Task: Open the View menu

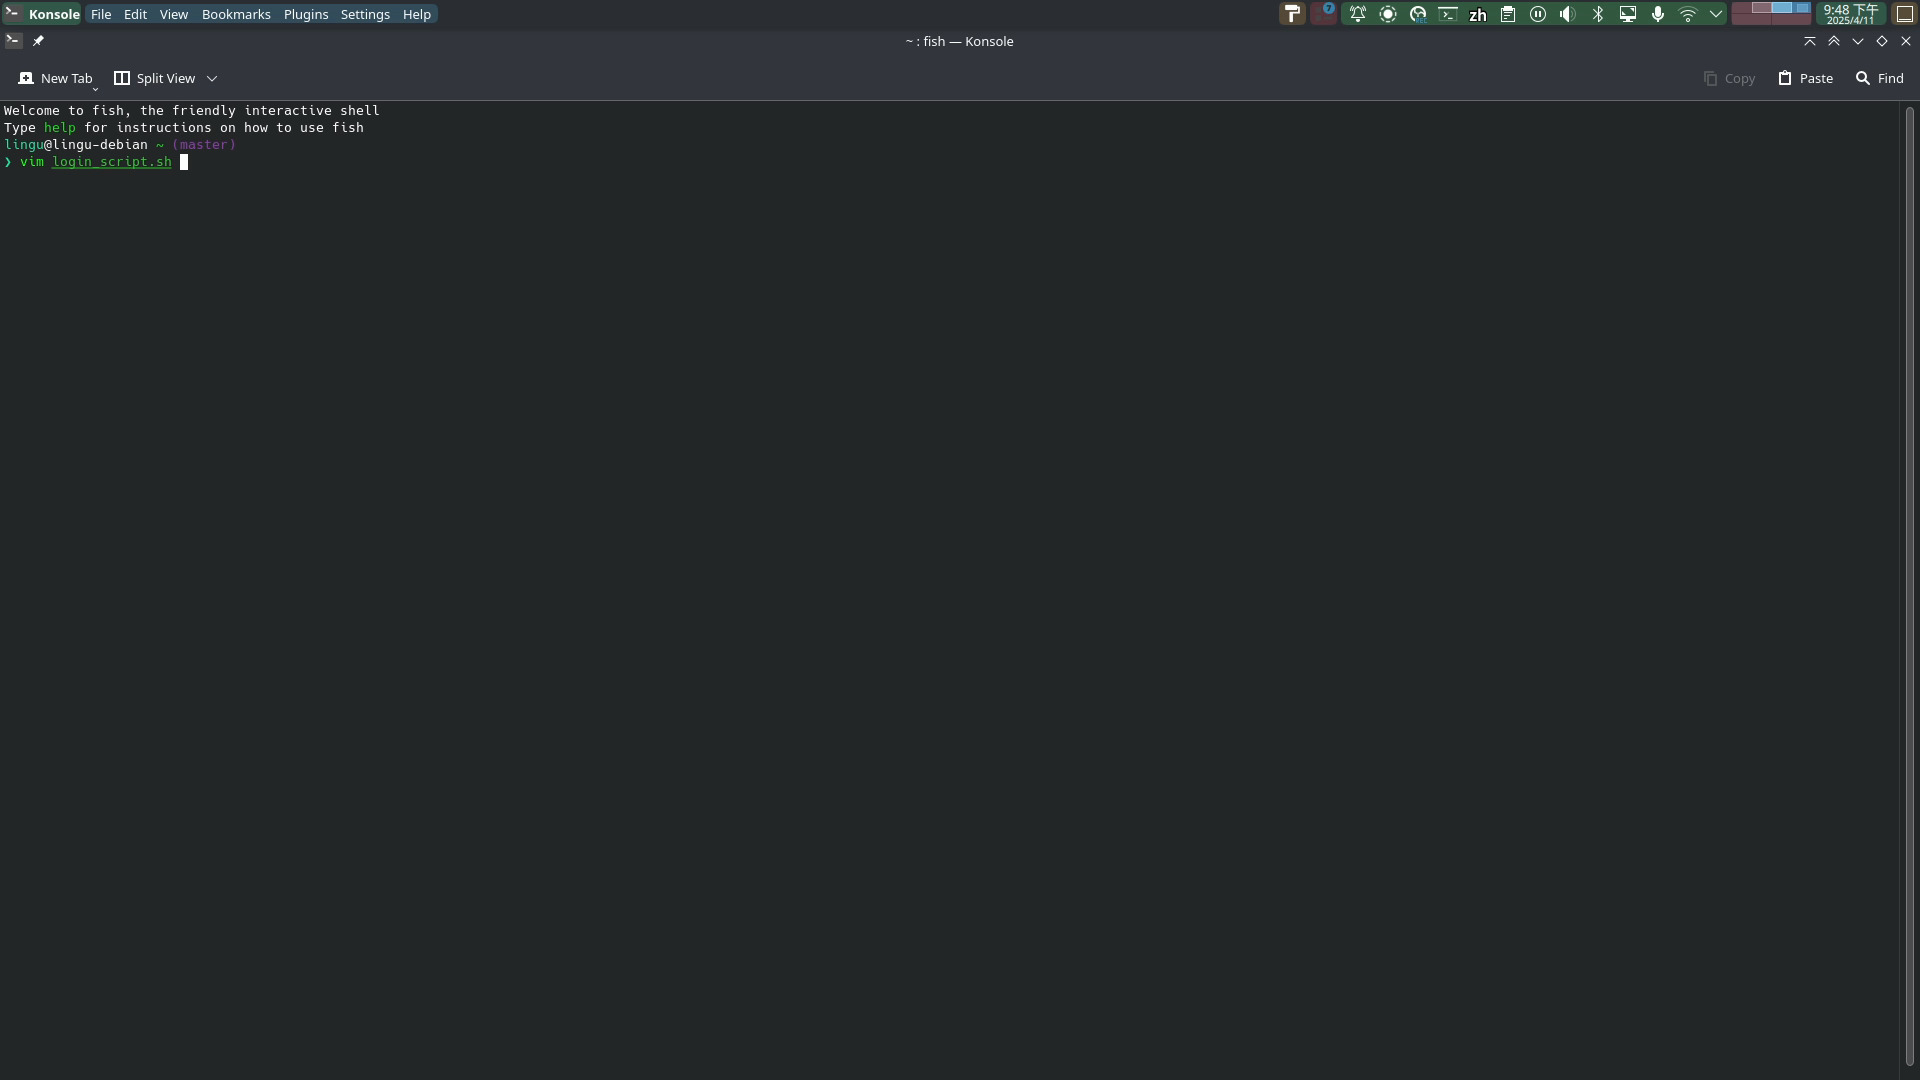Action: 174,14
